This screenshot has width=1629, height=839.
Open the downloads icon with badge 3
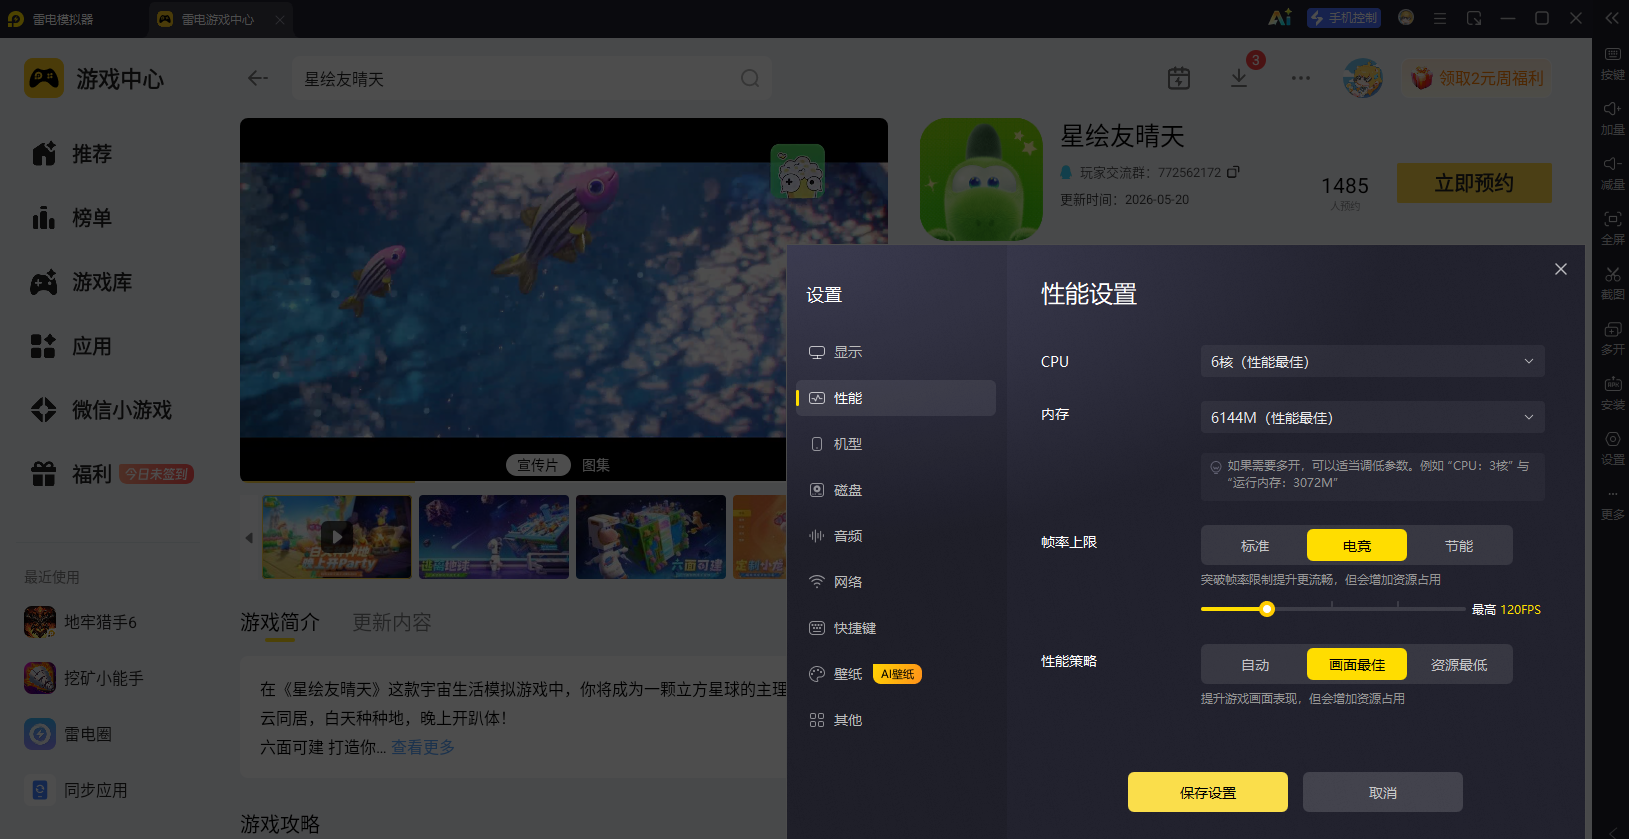(1239, 78)
